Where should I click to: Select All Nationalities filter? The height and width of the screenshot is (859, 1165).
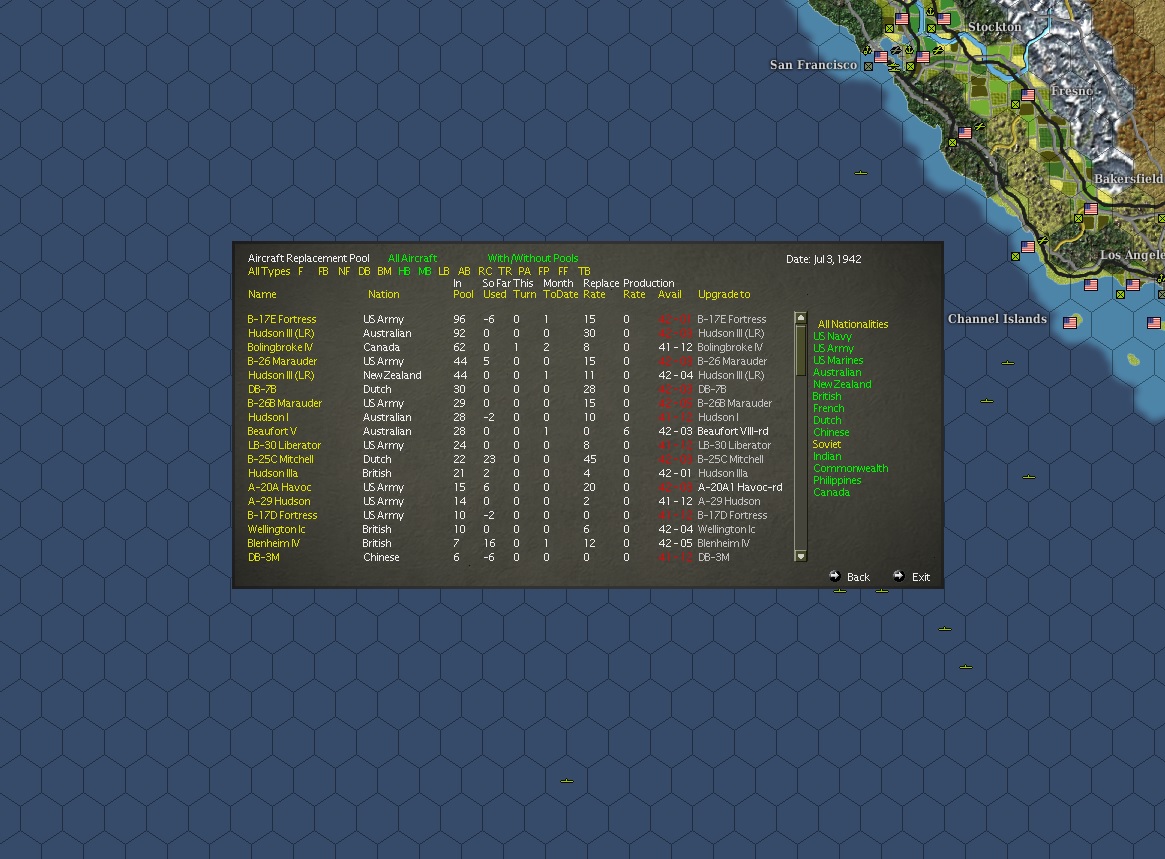click(x=853, y=324)
